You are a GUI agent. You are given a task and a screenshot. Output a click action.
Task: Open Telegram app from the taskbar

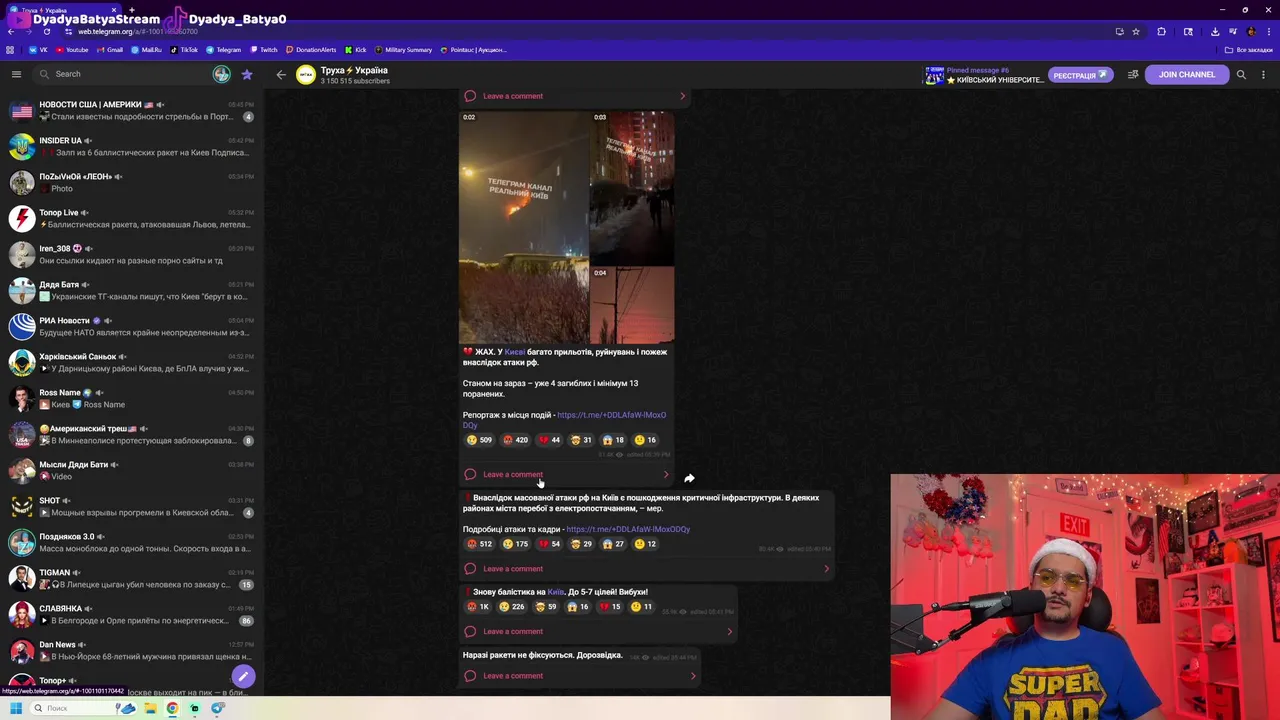click(217, 708)
